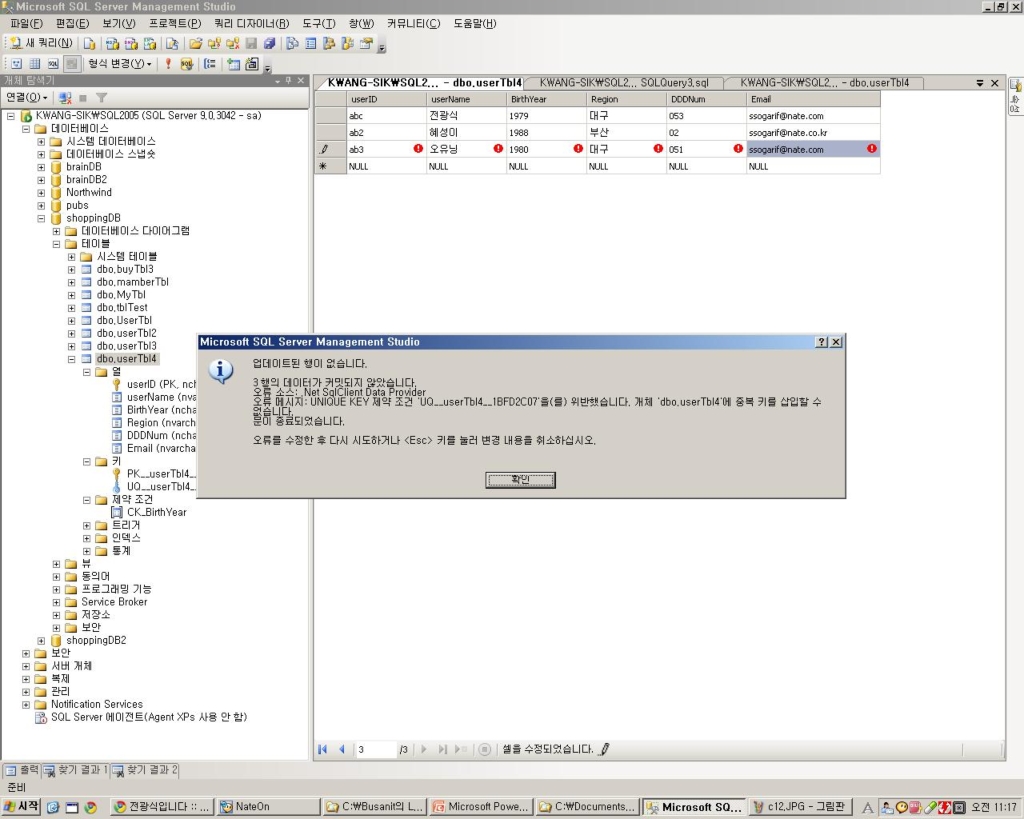Click 확인 (OK) button in error dialog

[x=520, y=480]
